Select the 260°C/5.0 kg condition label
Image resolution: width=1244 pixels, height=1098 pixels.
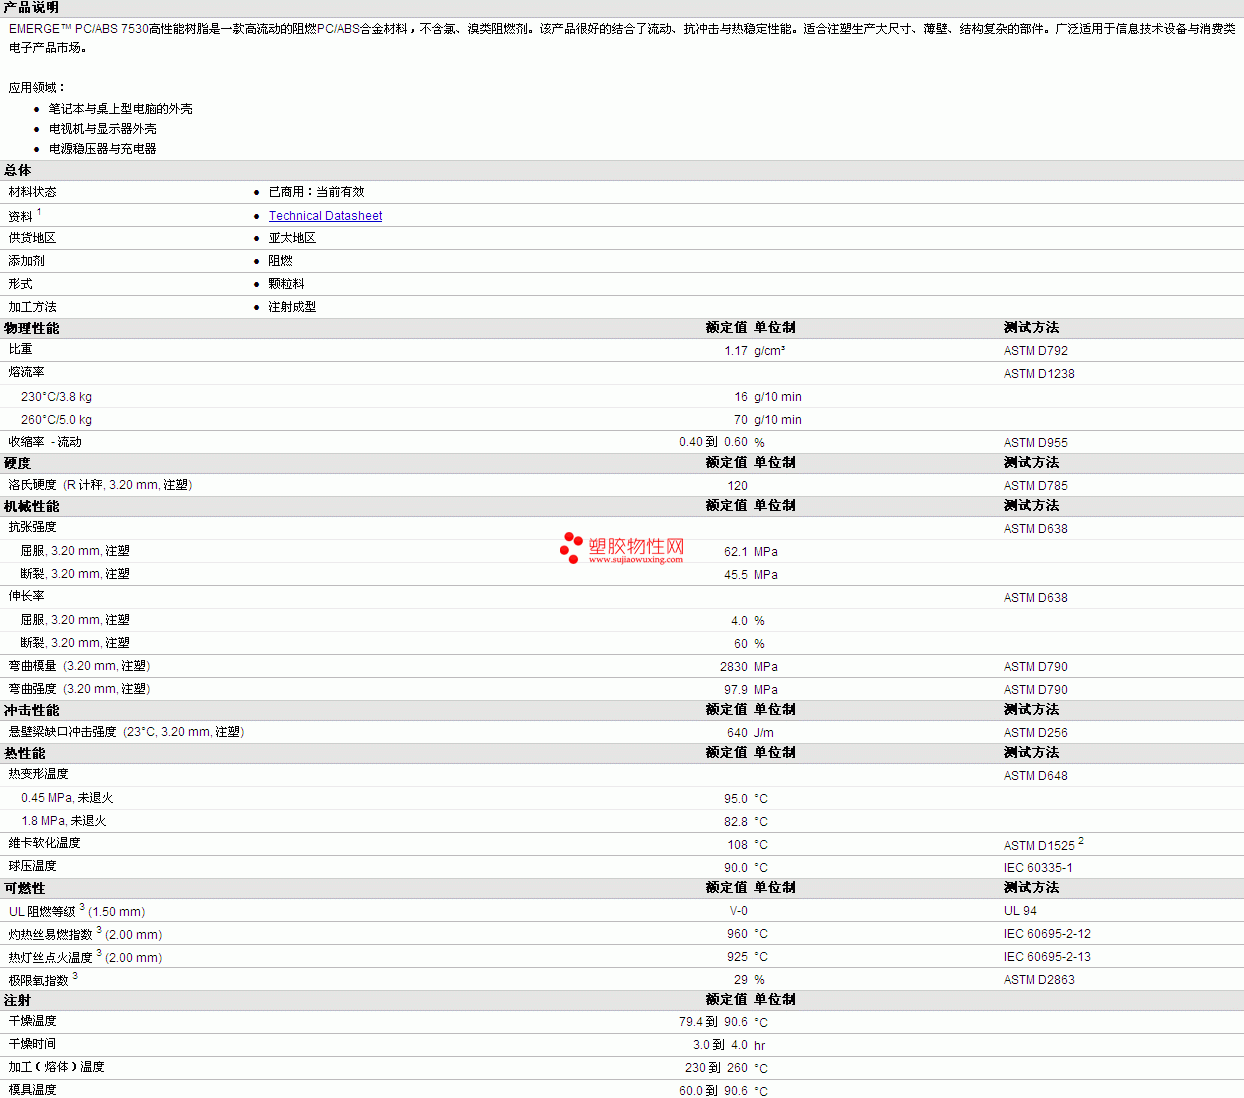coord(56,420)
